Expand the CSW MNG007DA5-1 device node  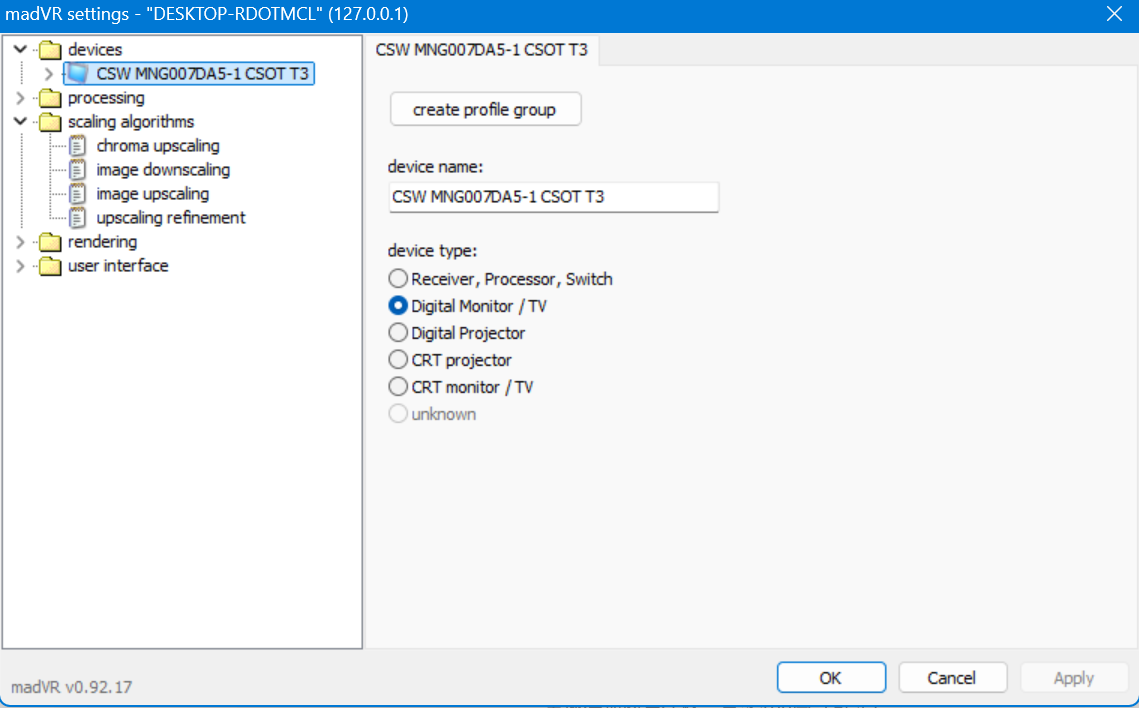tap(49, 74)
